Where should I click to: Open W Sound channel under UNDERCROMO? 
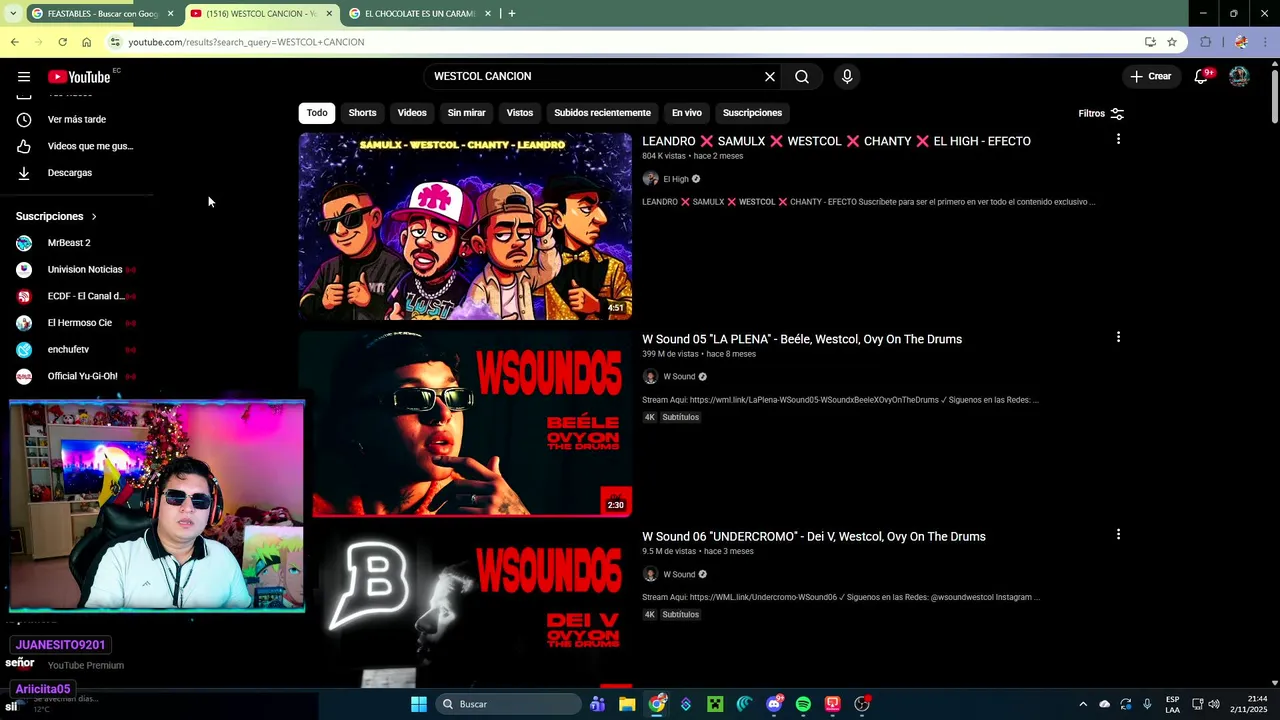pos(679,574)
